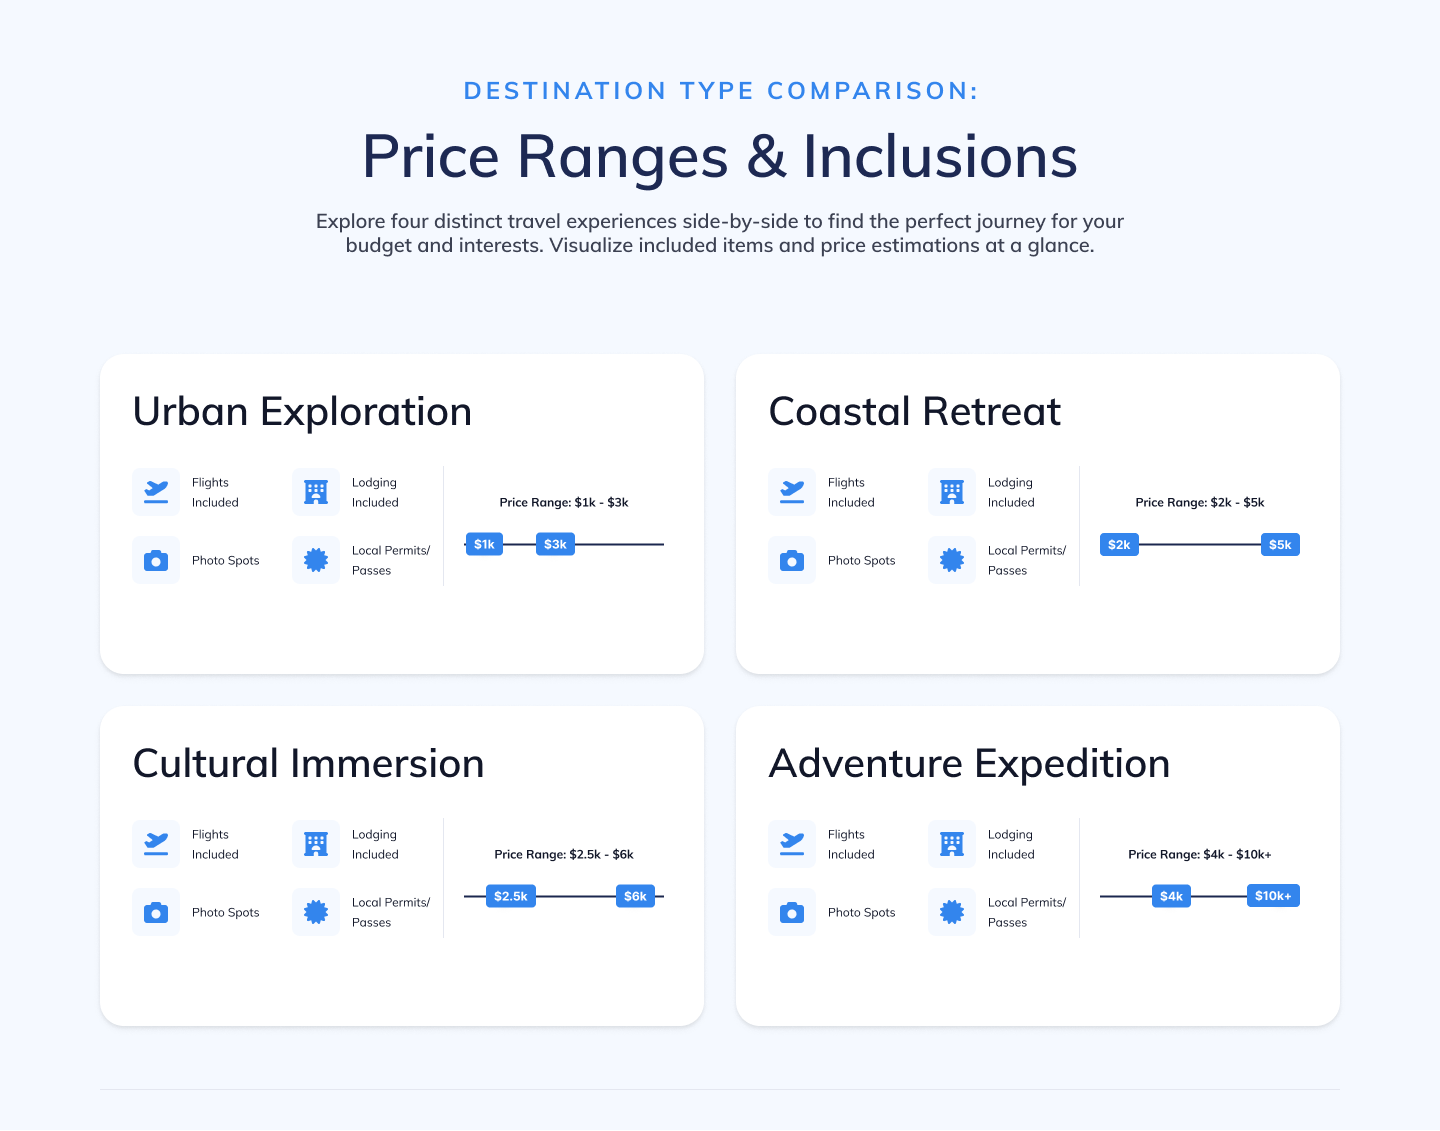Select the Urban Exploration card title
The width and height of the screenshot is (1440, 1131).
click(302, 412)
